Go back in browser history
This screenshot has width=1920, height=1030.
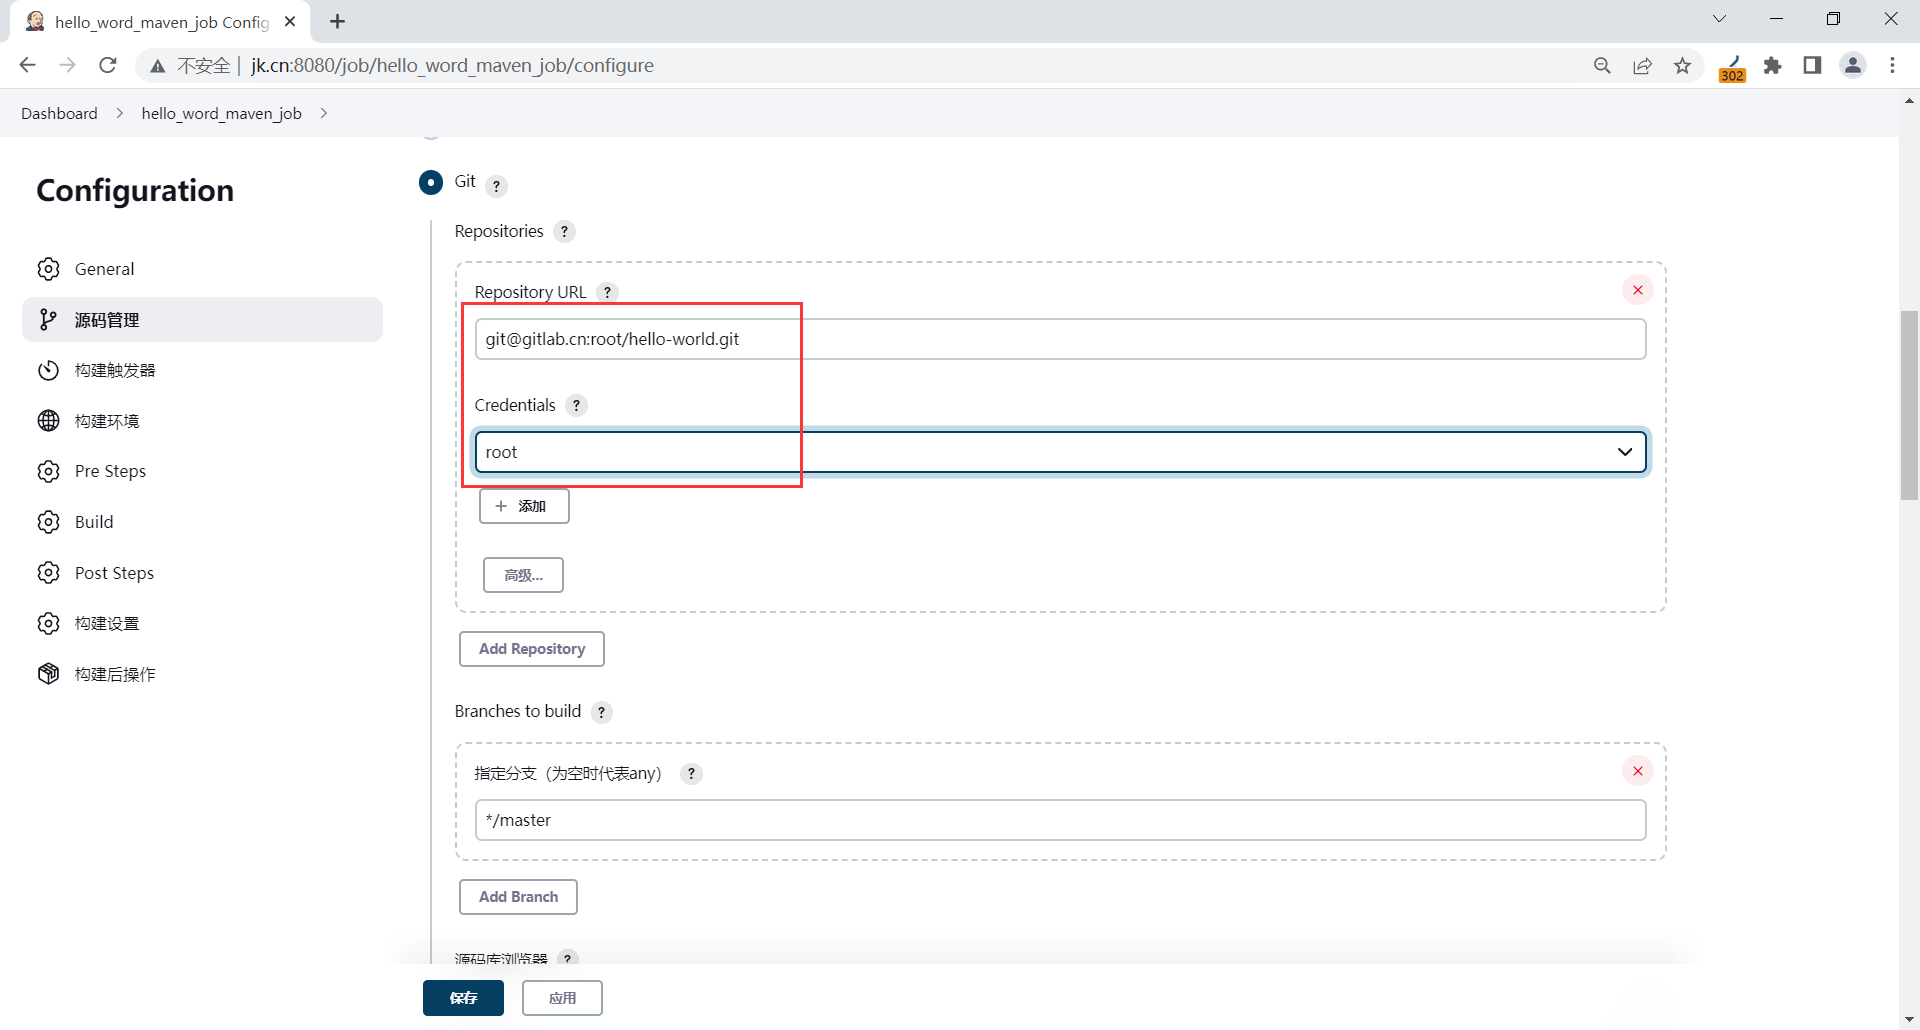coord(27,65)
